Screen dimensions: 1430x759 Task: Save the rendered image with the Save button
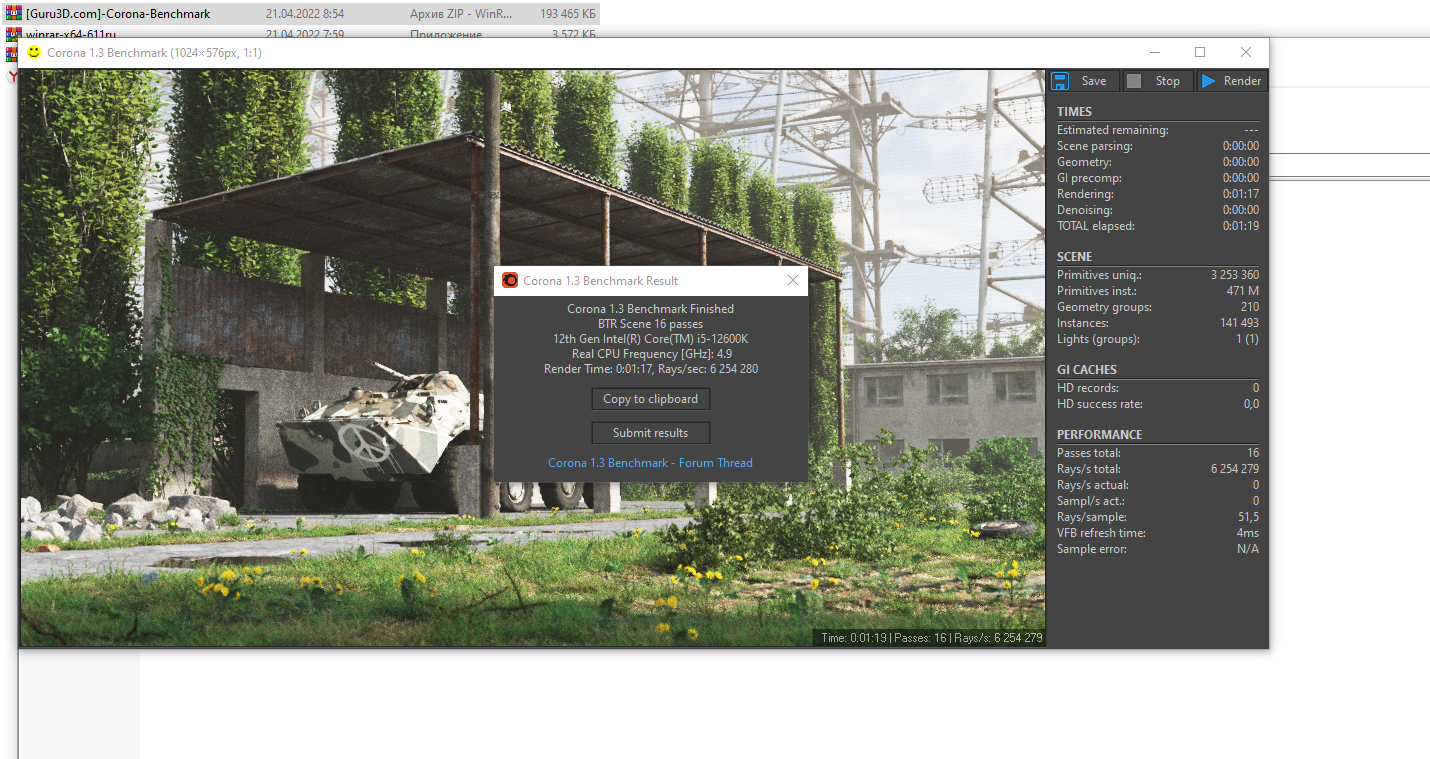click(x=1083, y=81)
